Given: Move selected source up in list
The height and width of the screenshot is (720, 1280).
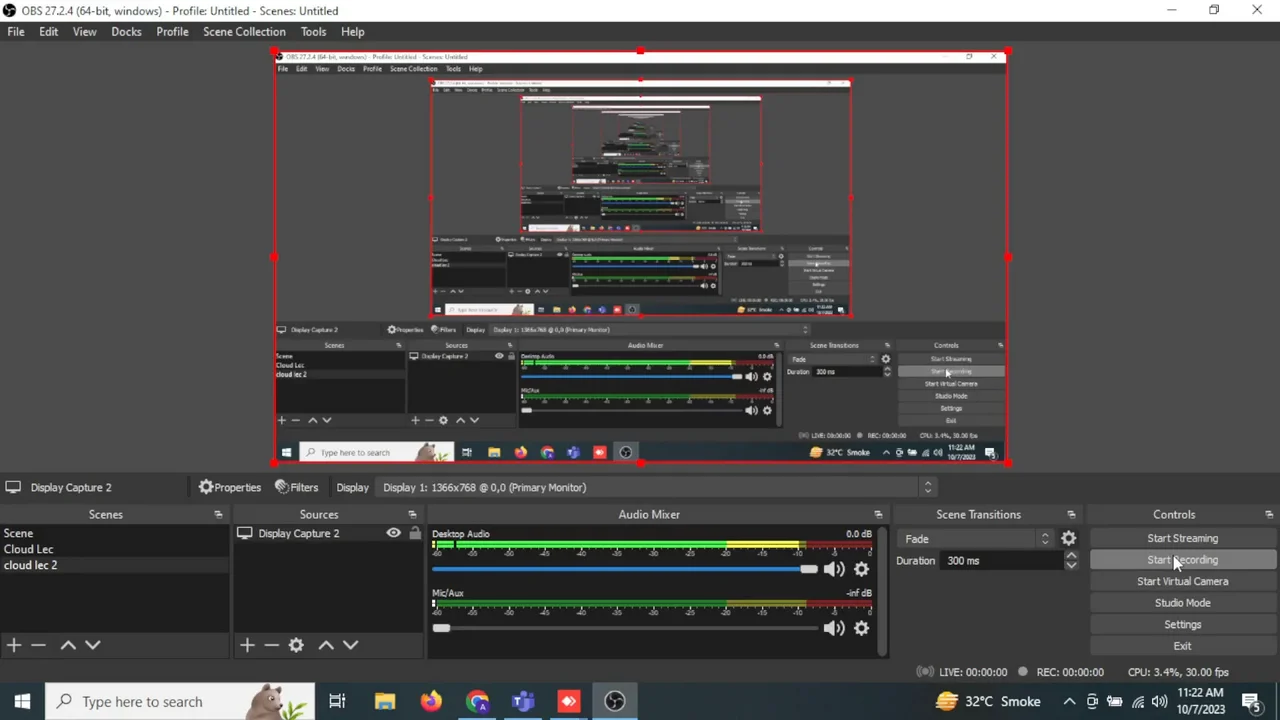Looking at the screenshot, I should (x=326, y=645).
